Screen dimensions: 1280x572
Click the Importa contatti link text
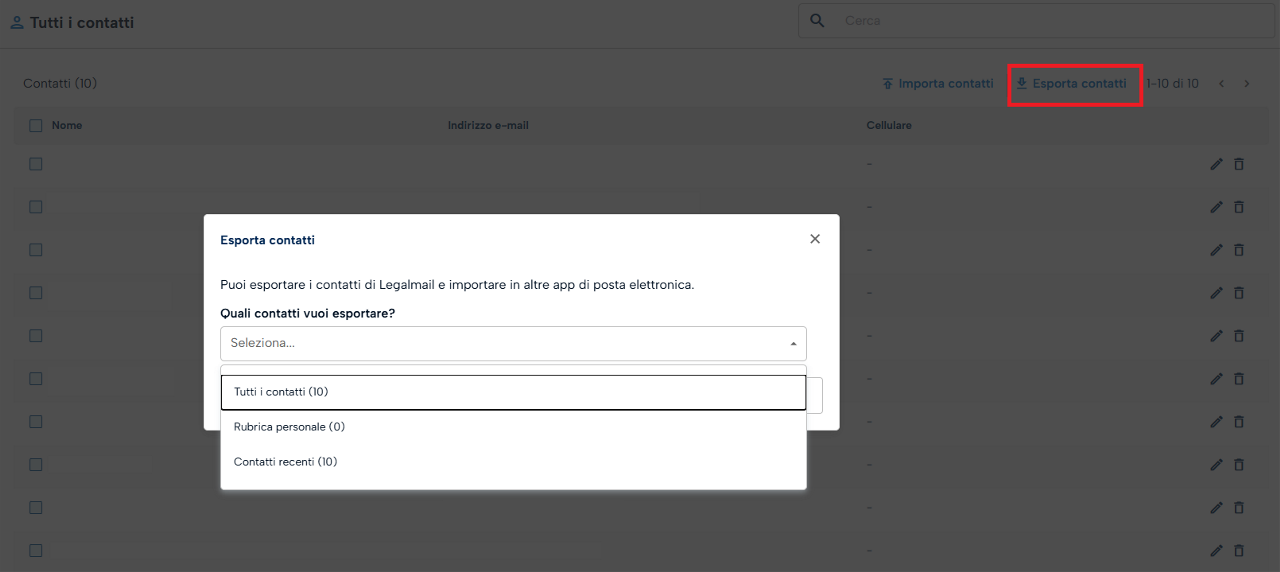point(946,84)
